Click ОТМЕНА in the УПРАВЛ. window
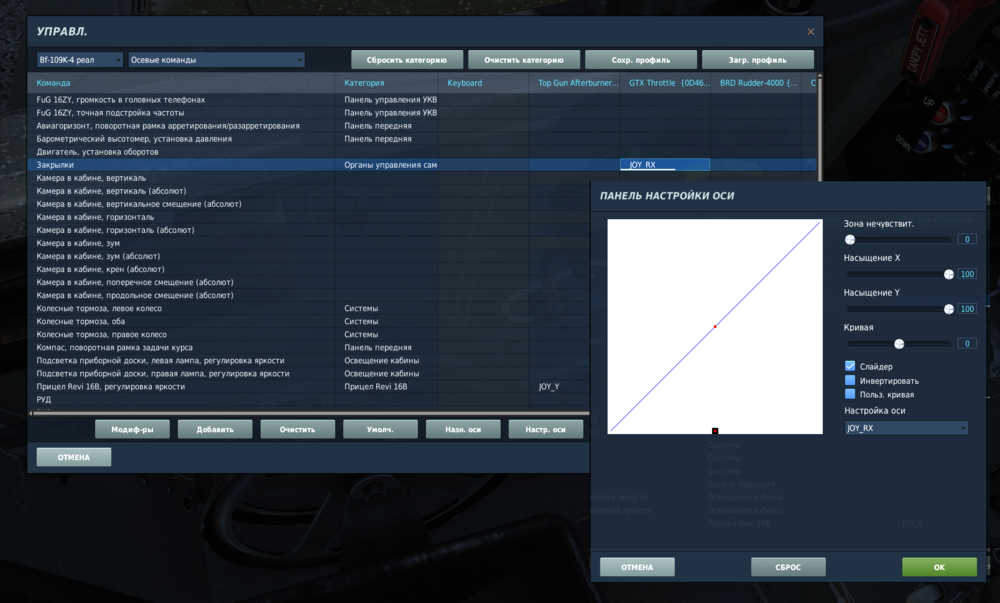Viewport: 1000px width, 603px height. [x=74, y=457]
